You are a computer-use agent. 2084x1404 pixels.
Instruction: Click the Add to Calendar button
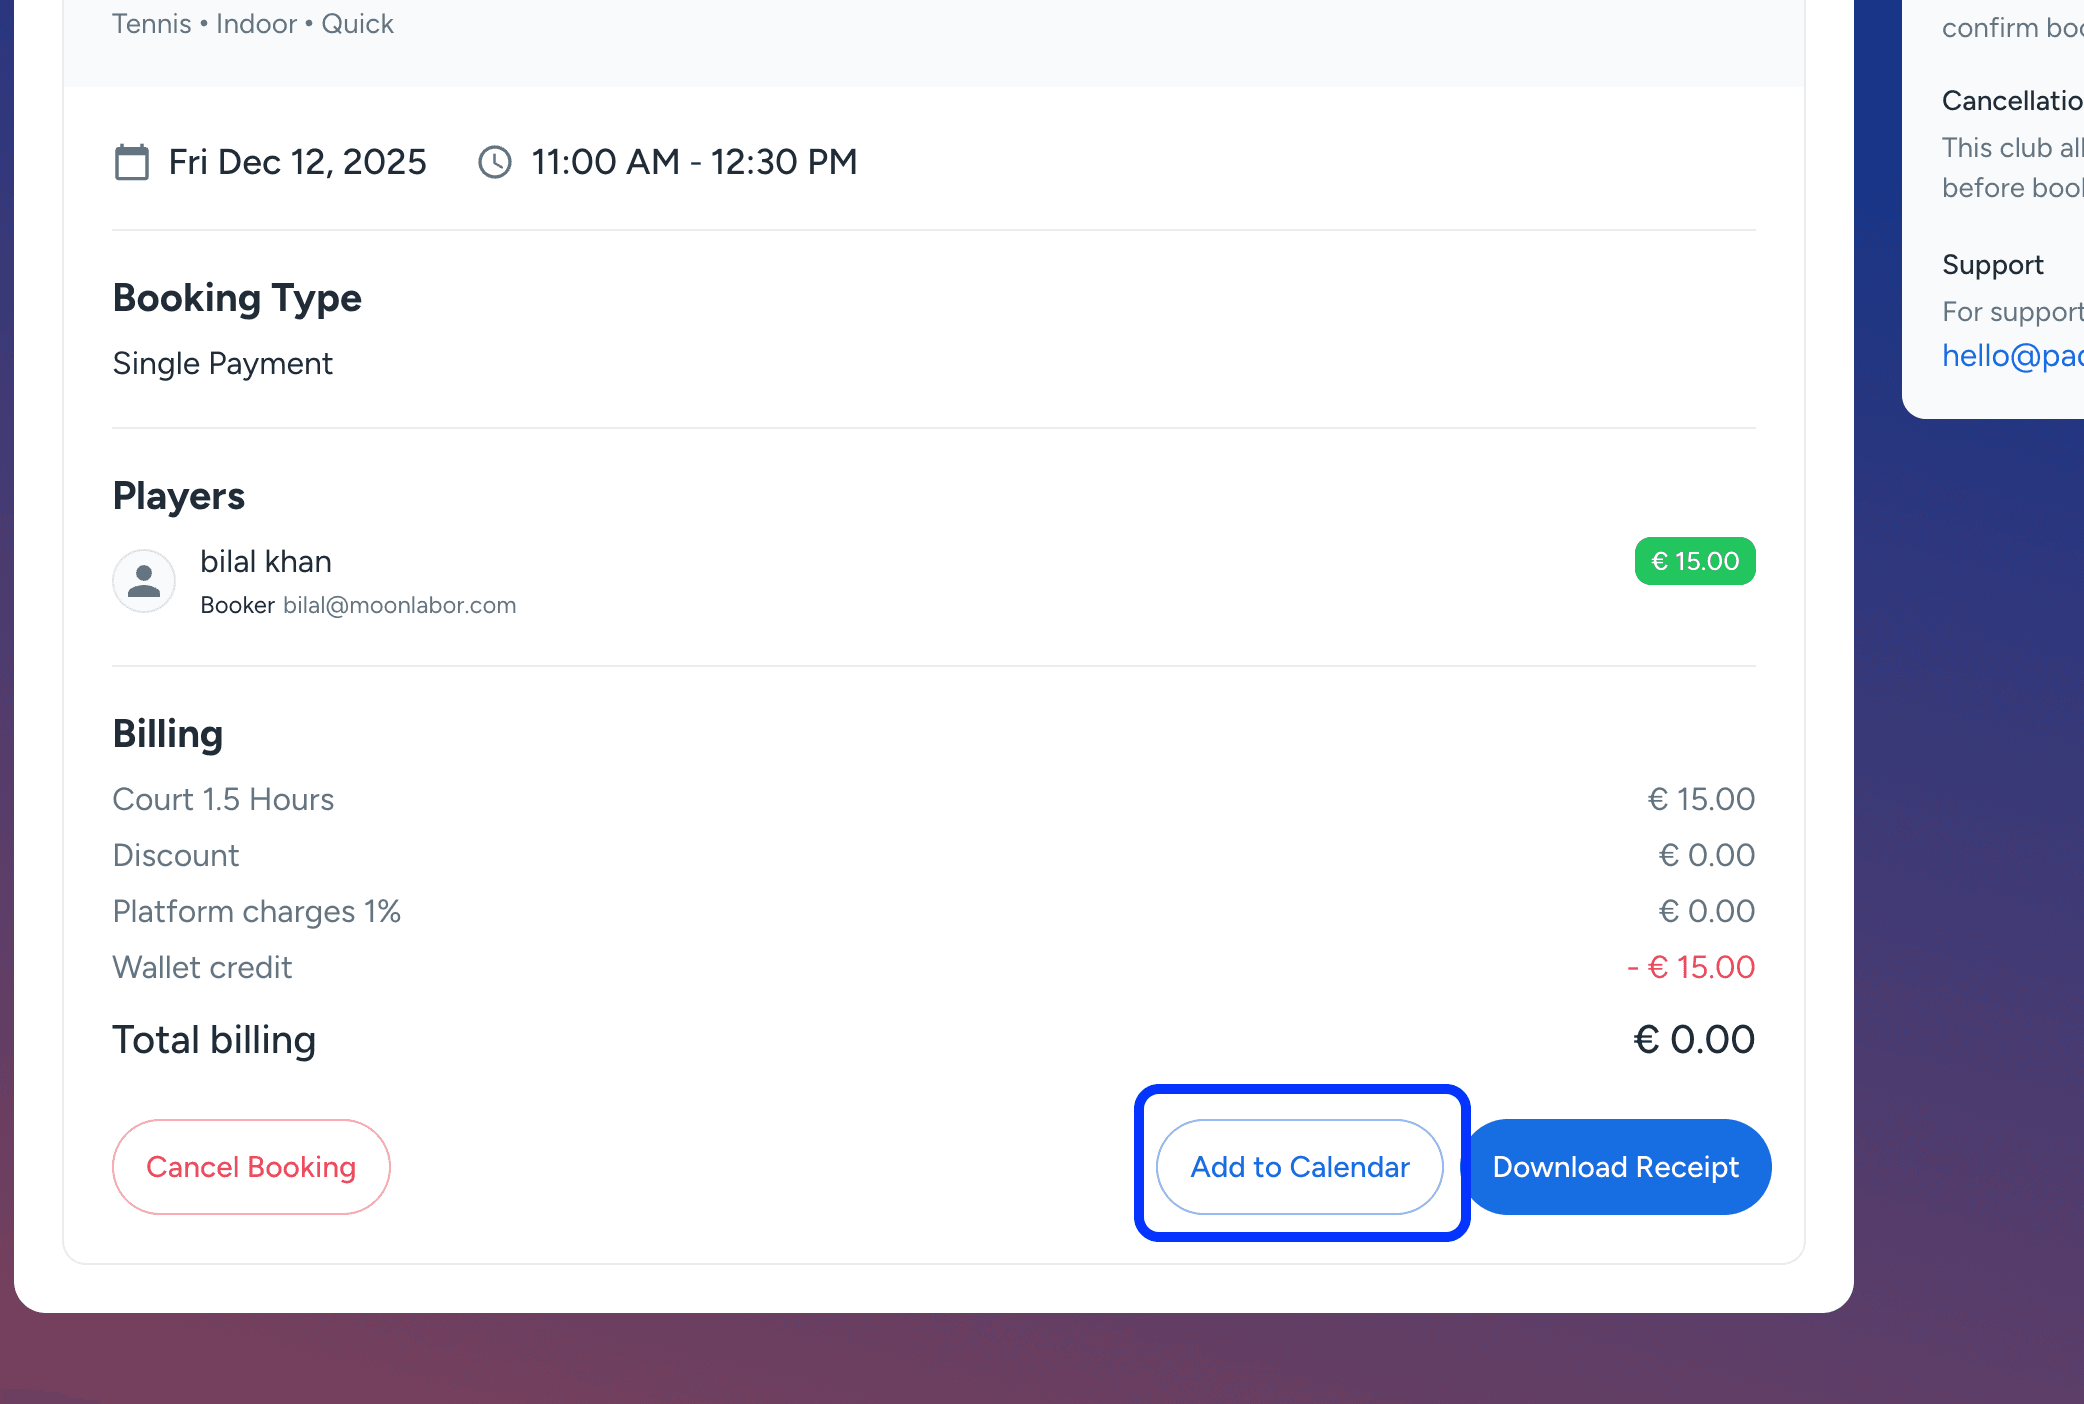pyautogui.click(x=1300, y=1167)
